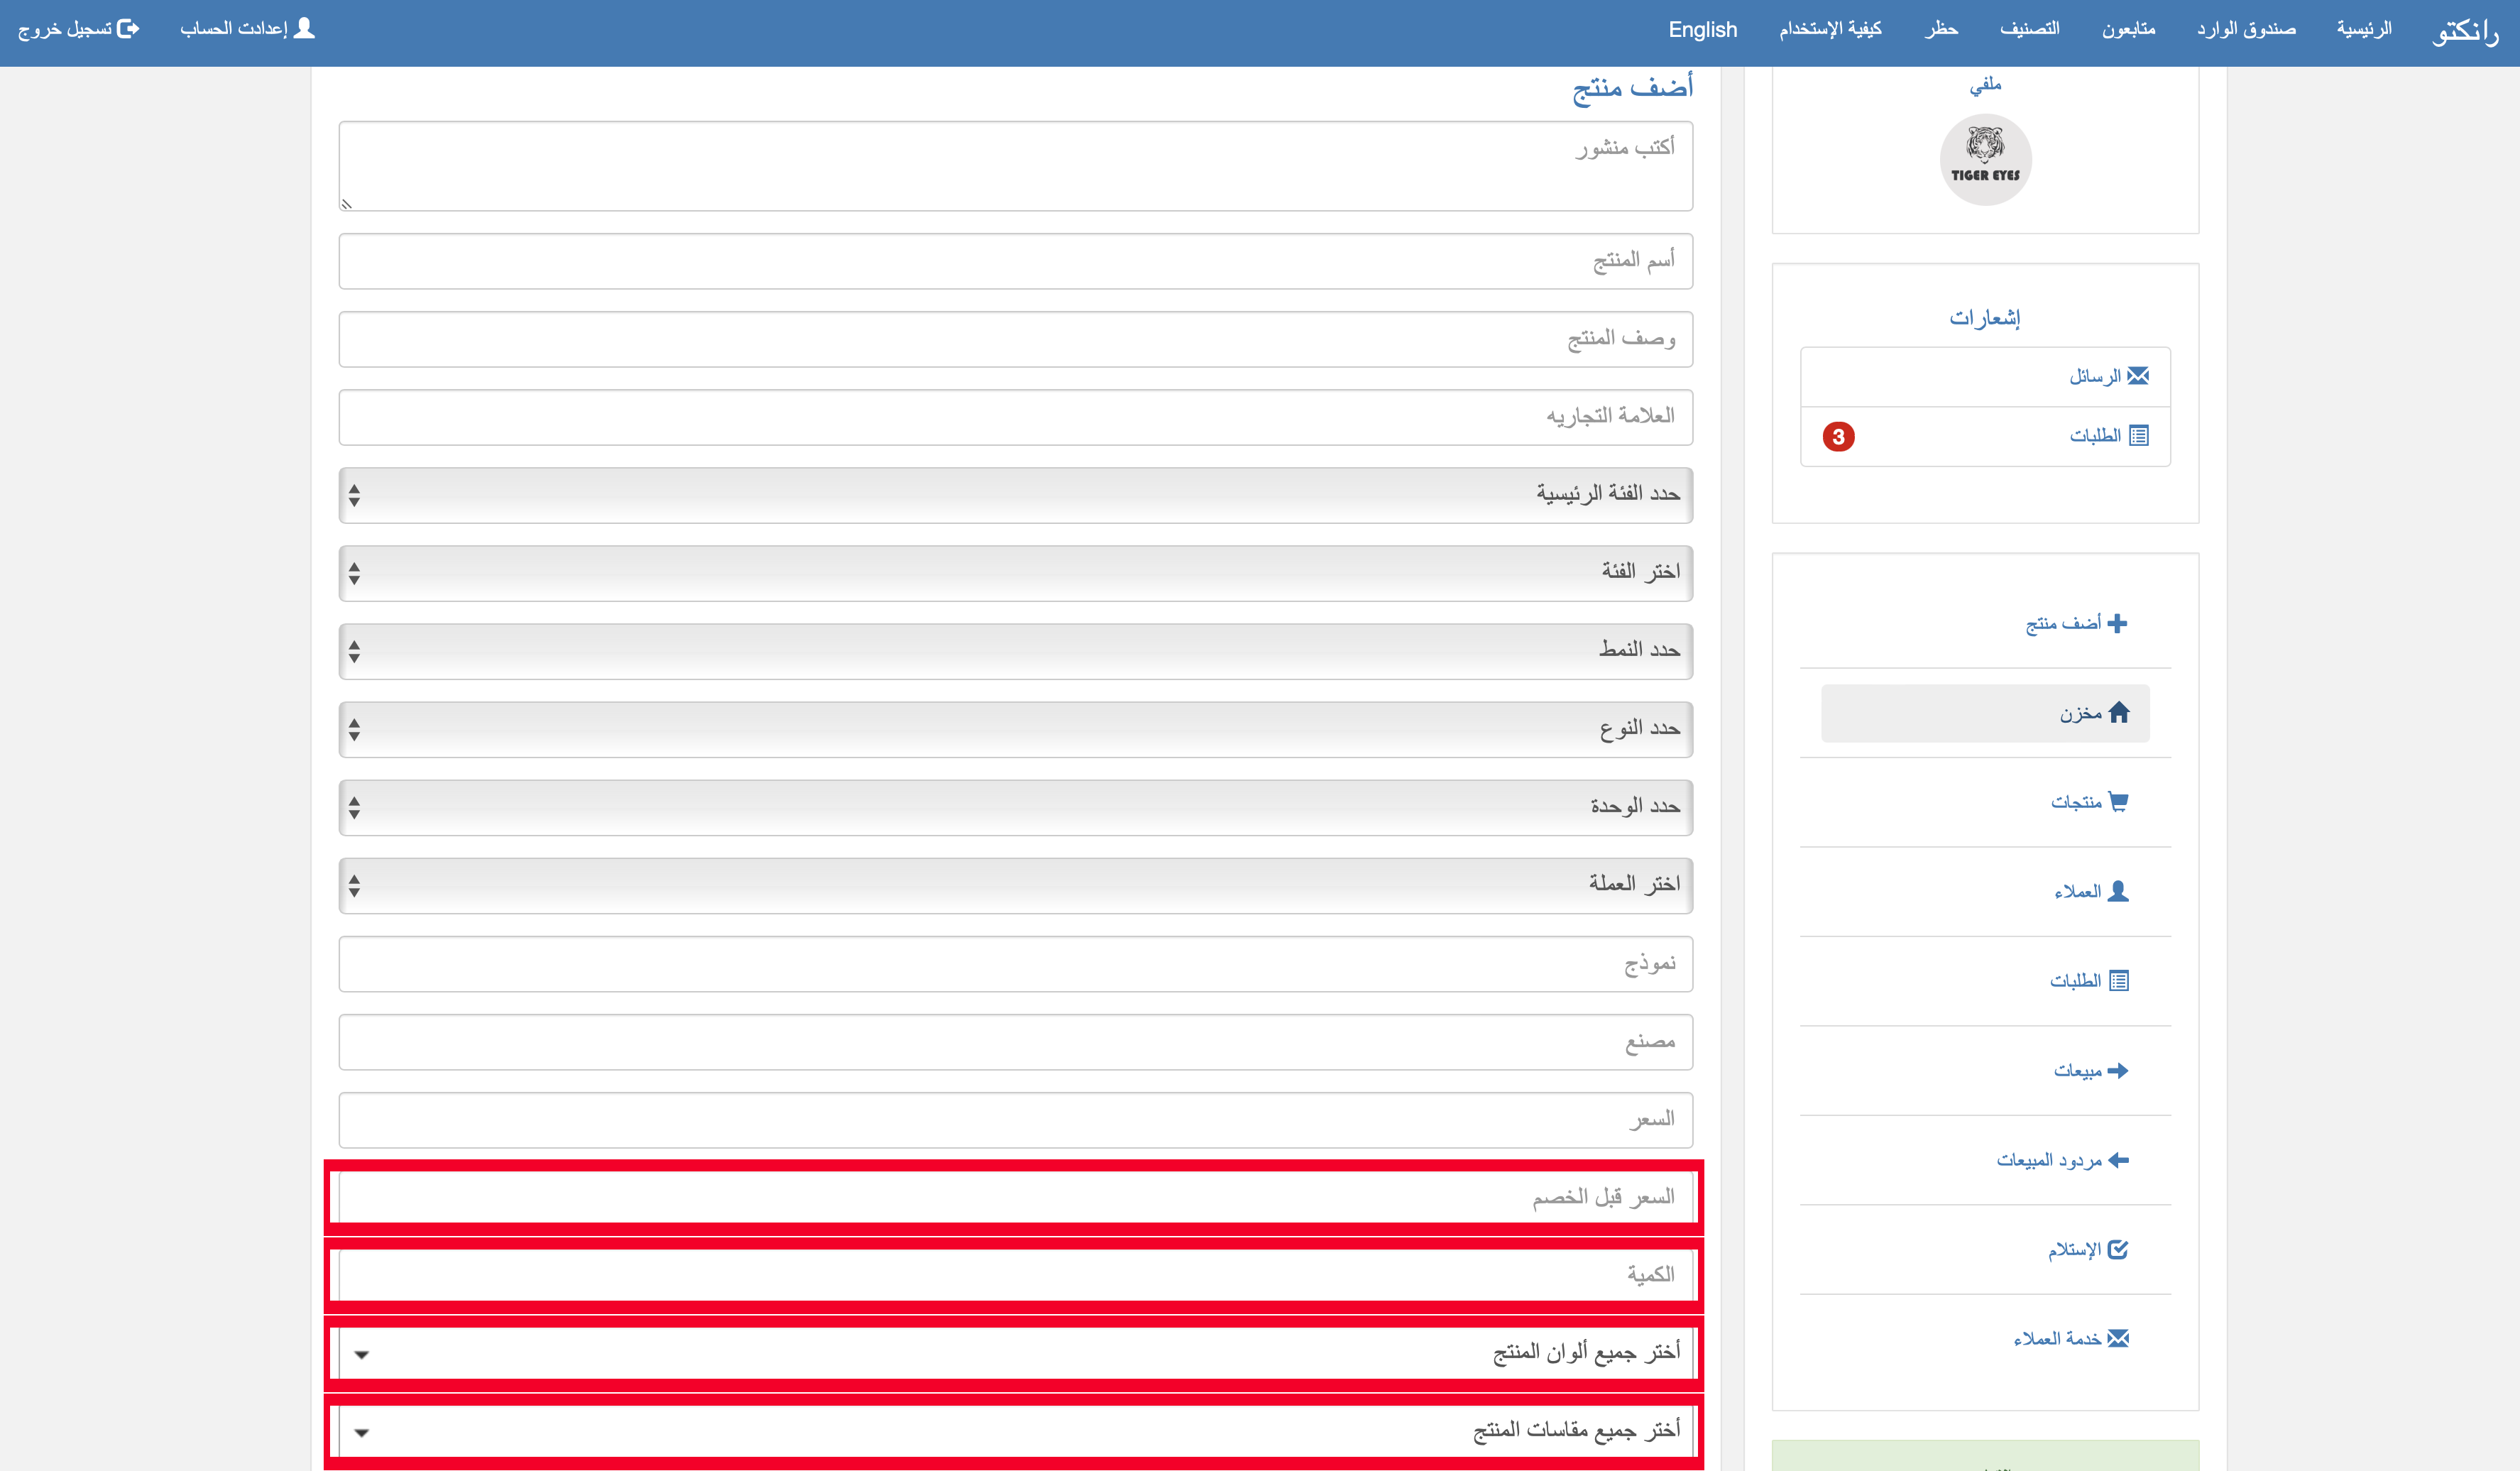Screen dimensions: 2520x1471
Task: Click the right arrow icon beside مبيعات
Action: [2117, 1070]
